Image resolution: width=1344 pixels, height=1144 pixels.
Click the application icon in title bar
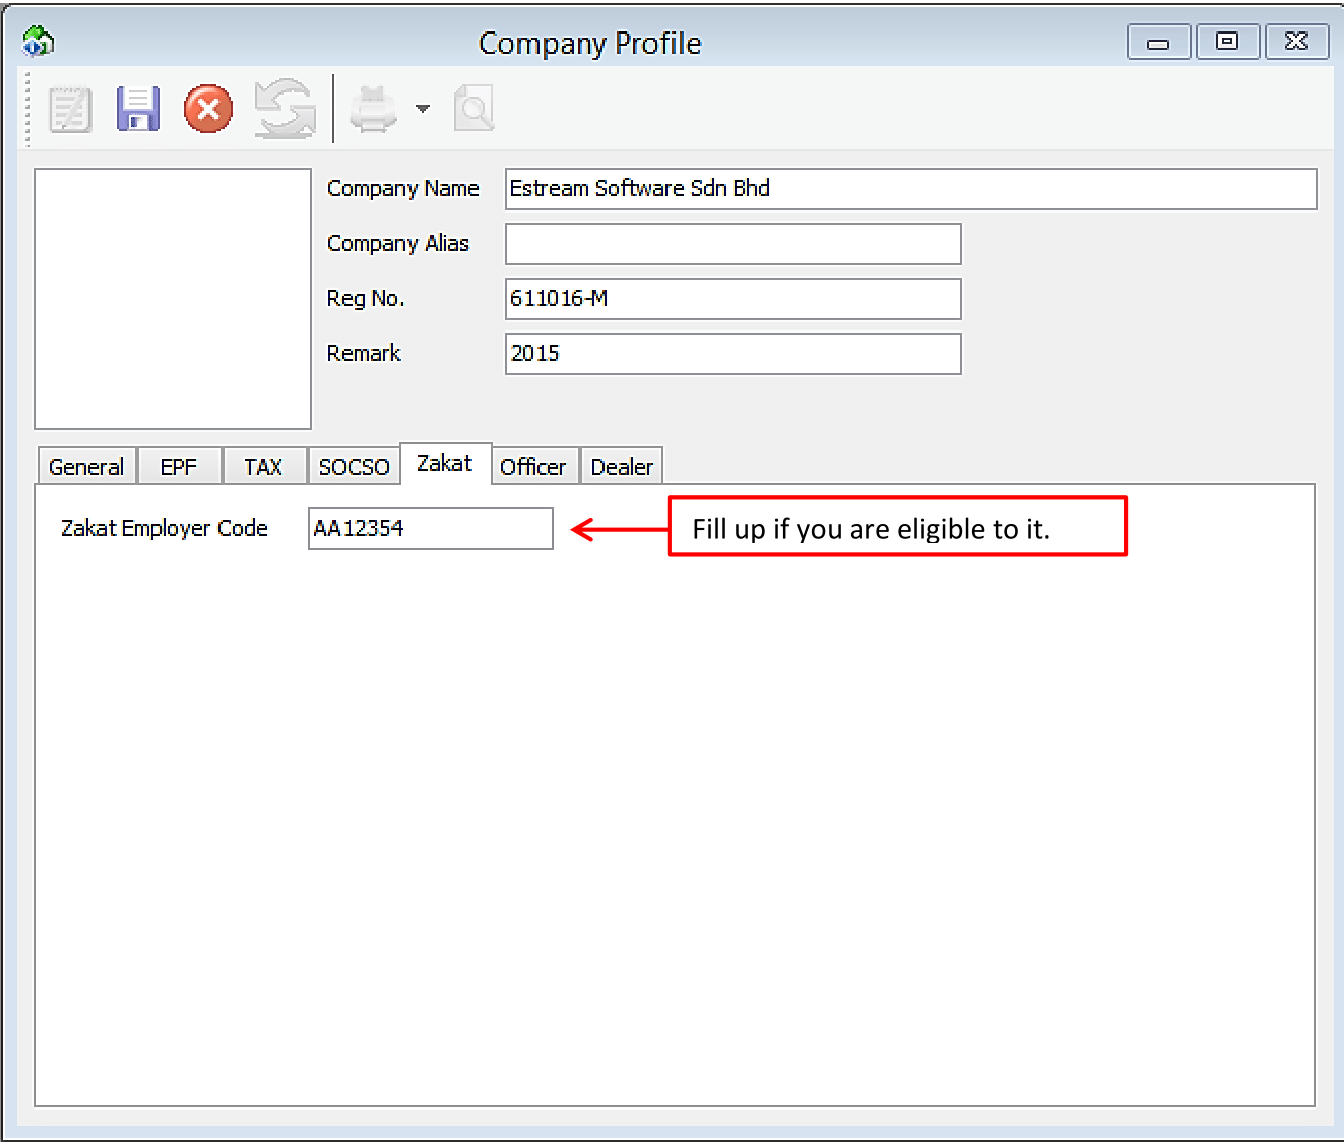tap(38, 42)
